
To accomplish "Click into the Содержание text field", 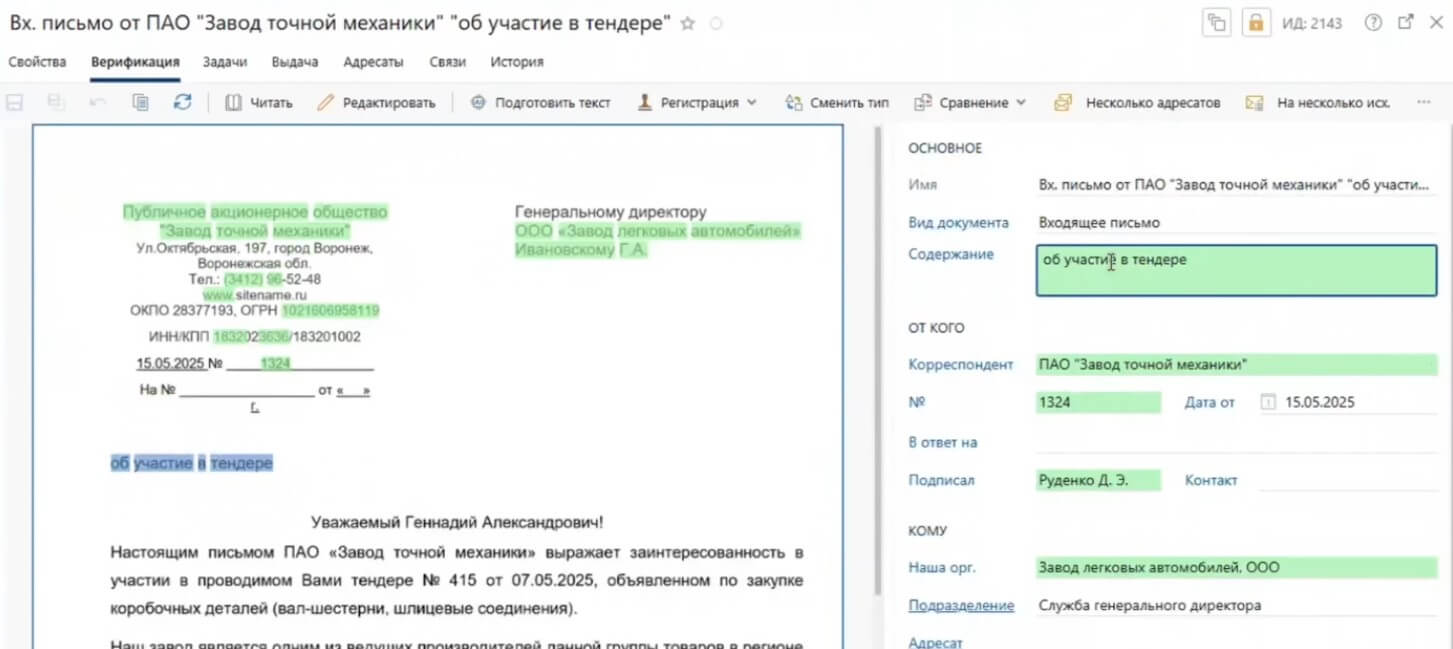I will click(1235, 270).
